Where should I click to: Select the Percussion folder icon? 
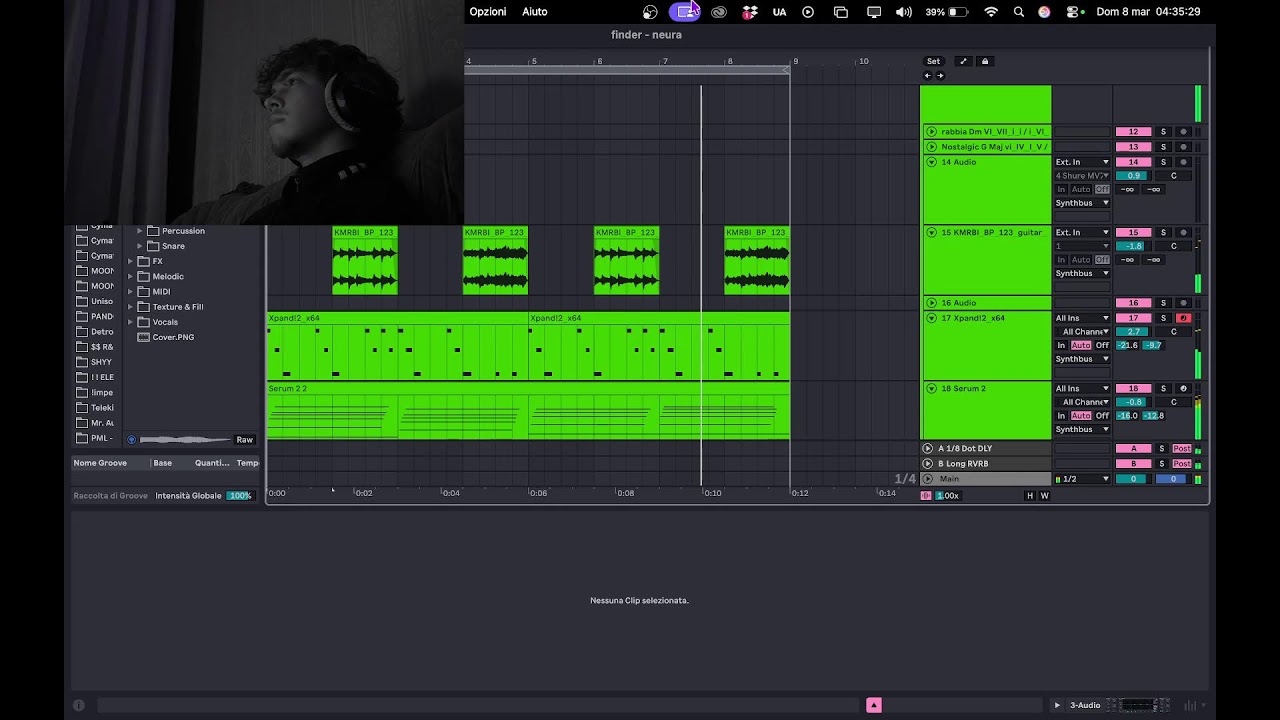tap(153, 231)
